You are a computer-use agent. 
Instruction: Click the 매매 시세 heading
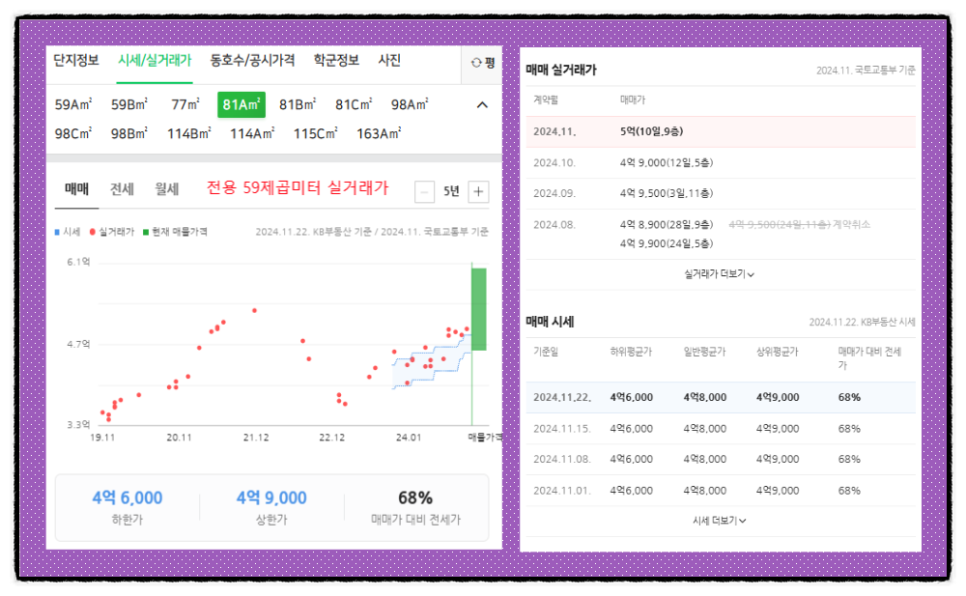pyautogui.click(x=550, y=322)
